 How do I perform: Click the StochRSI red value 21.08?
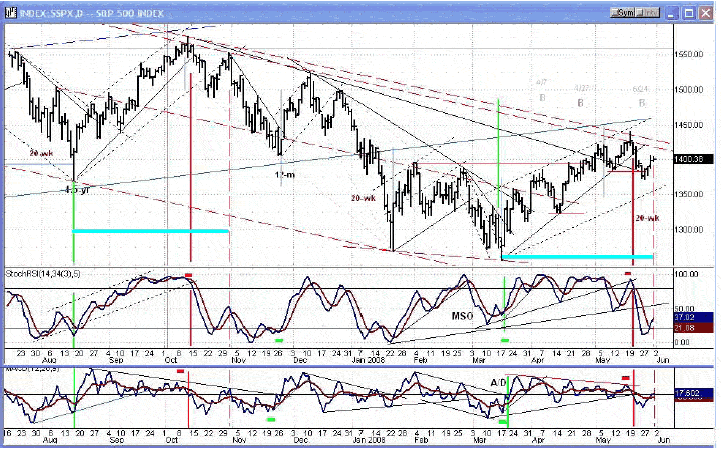tap(693, 327)
